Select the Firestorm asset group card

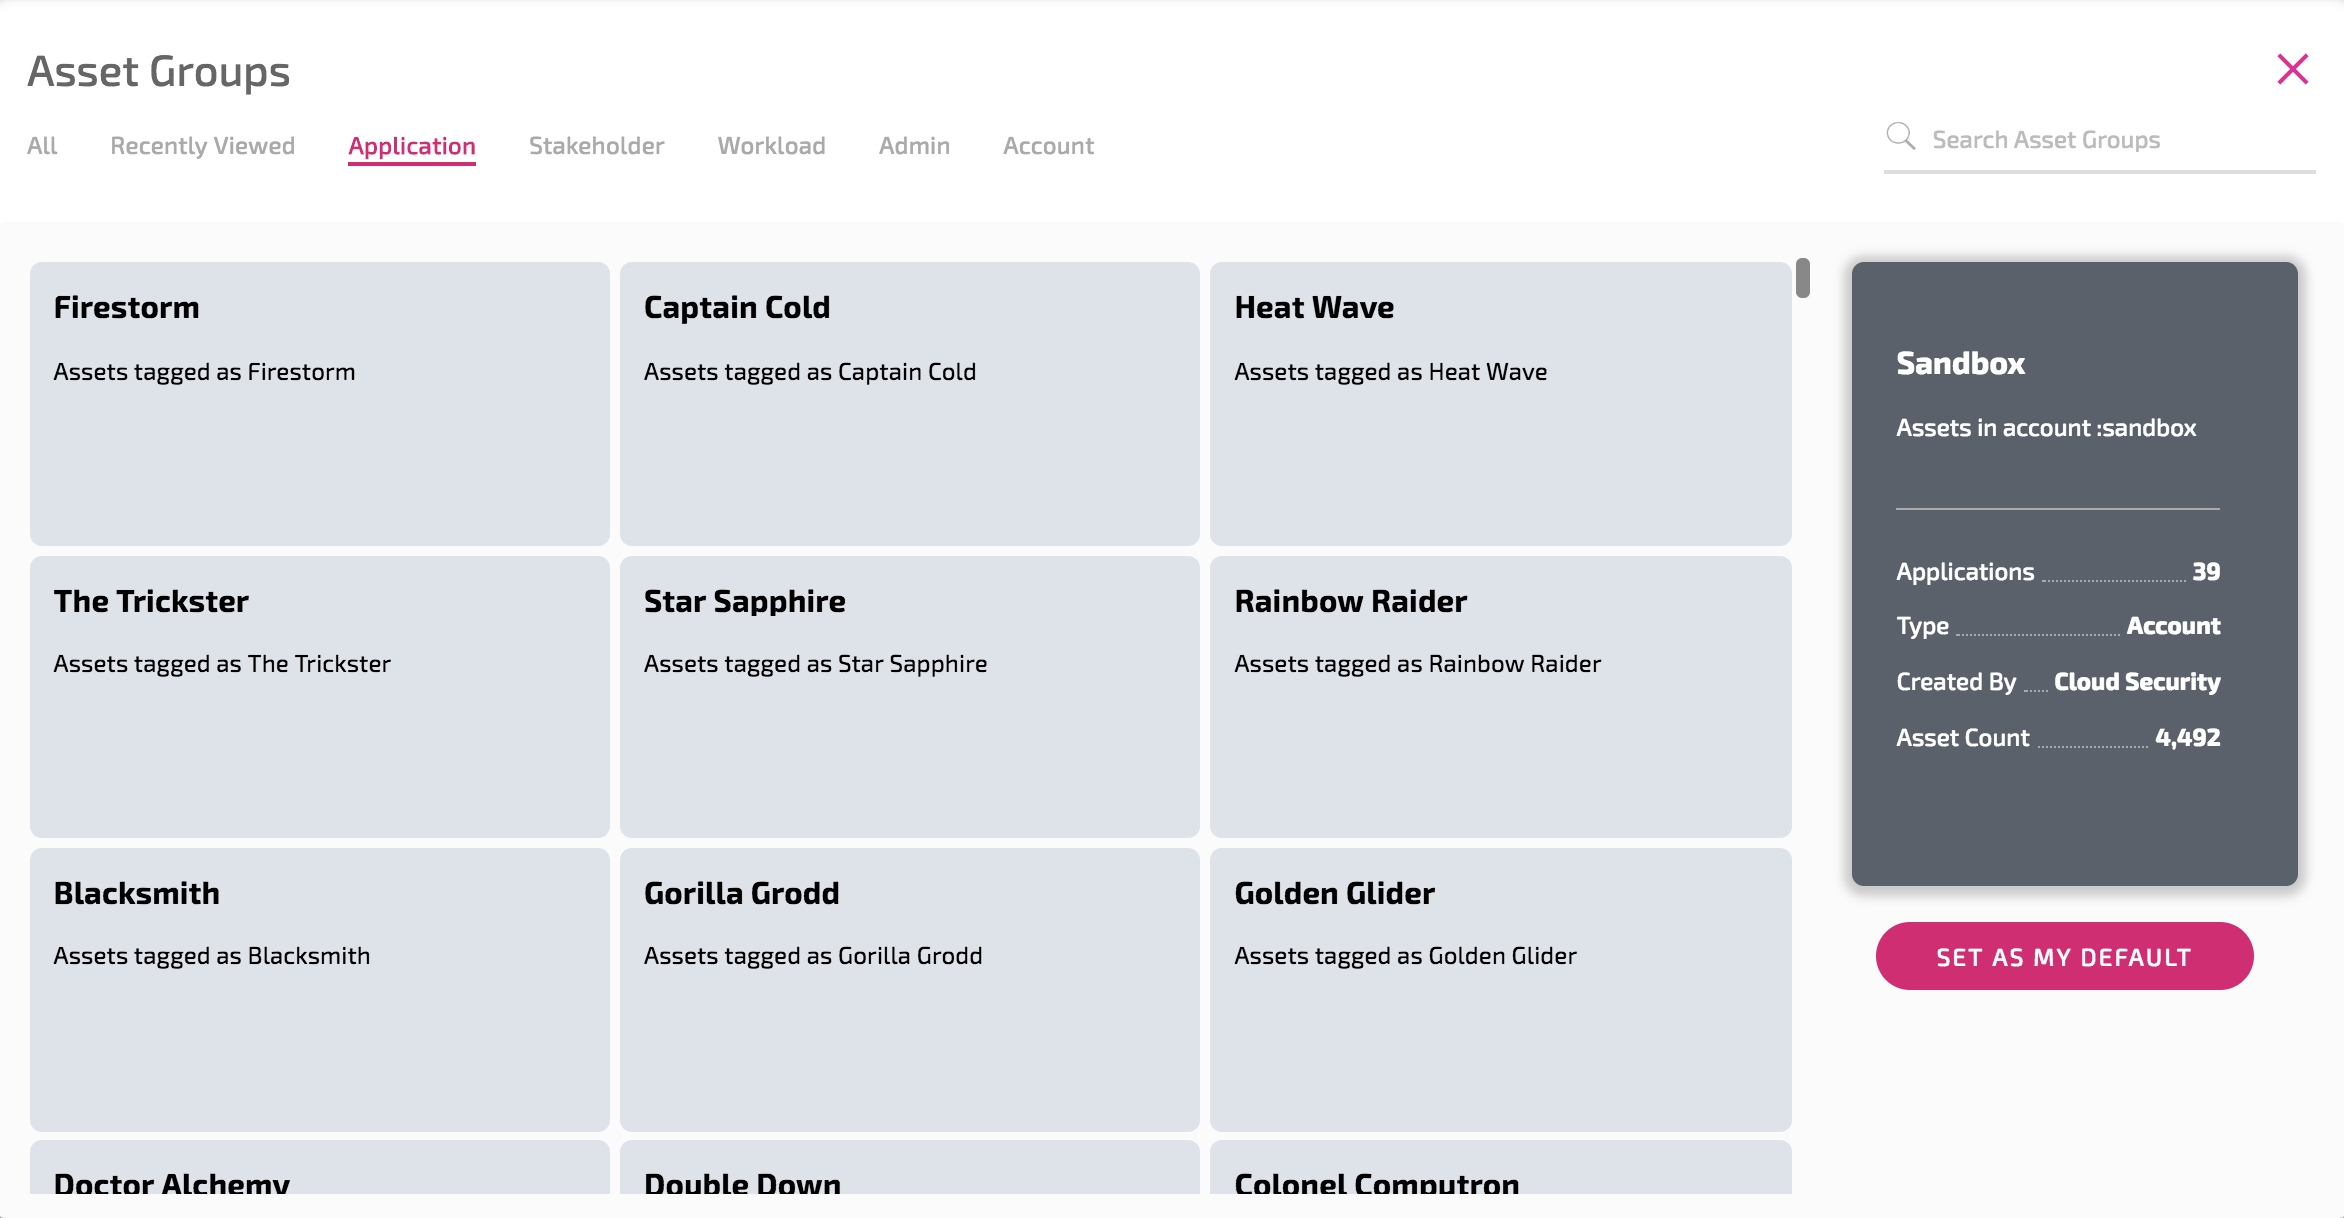pos(319,403)
